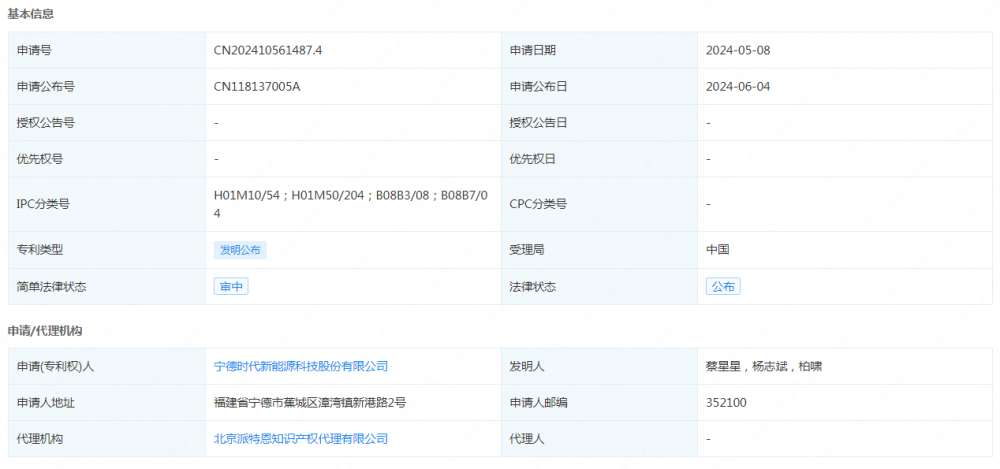Screen dimensions: 1000x469
Task: Click the 法律状态 label cell
Action: tap(599, 287)
